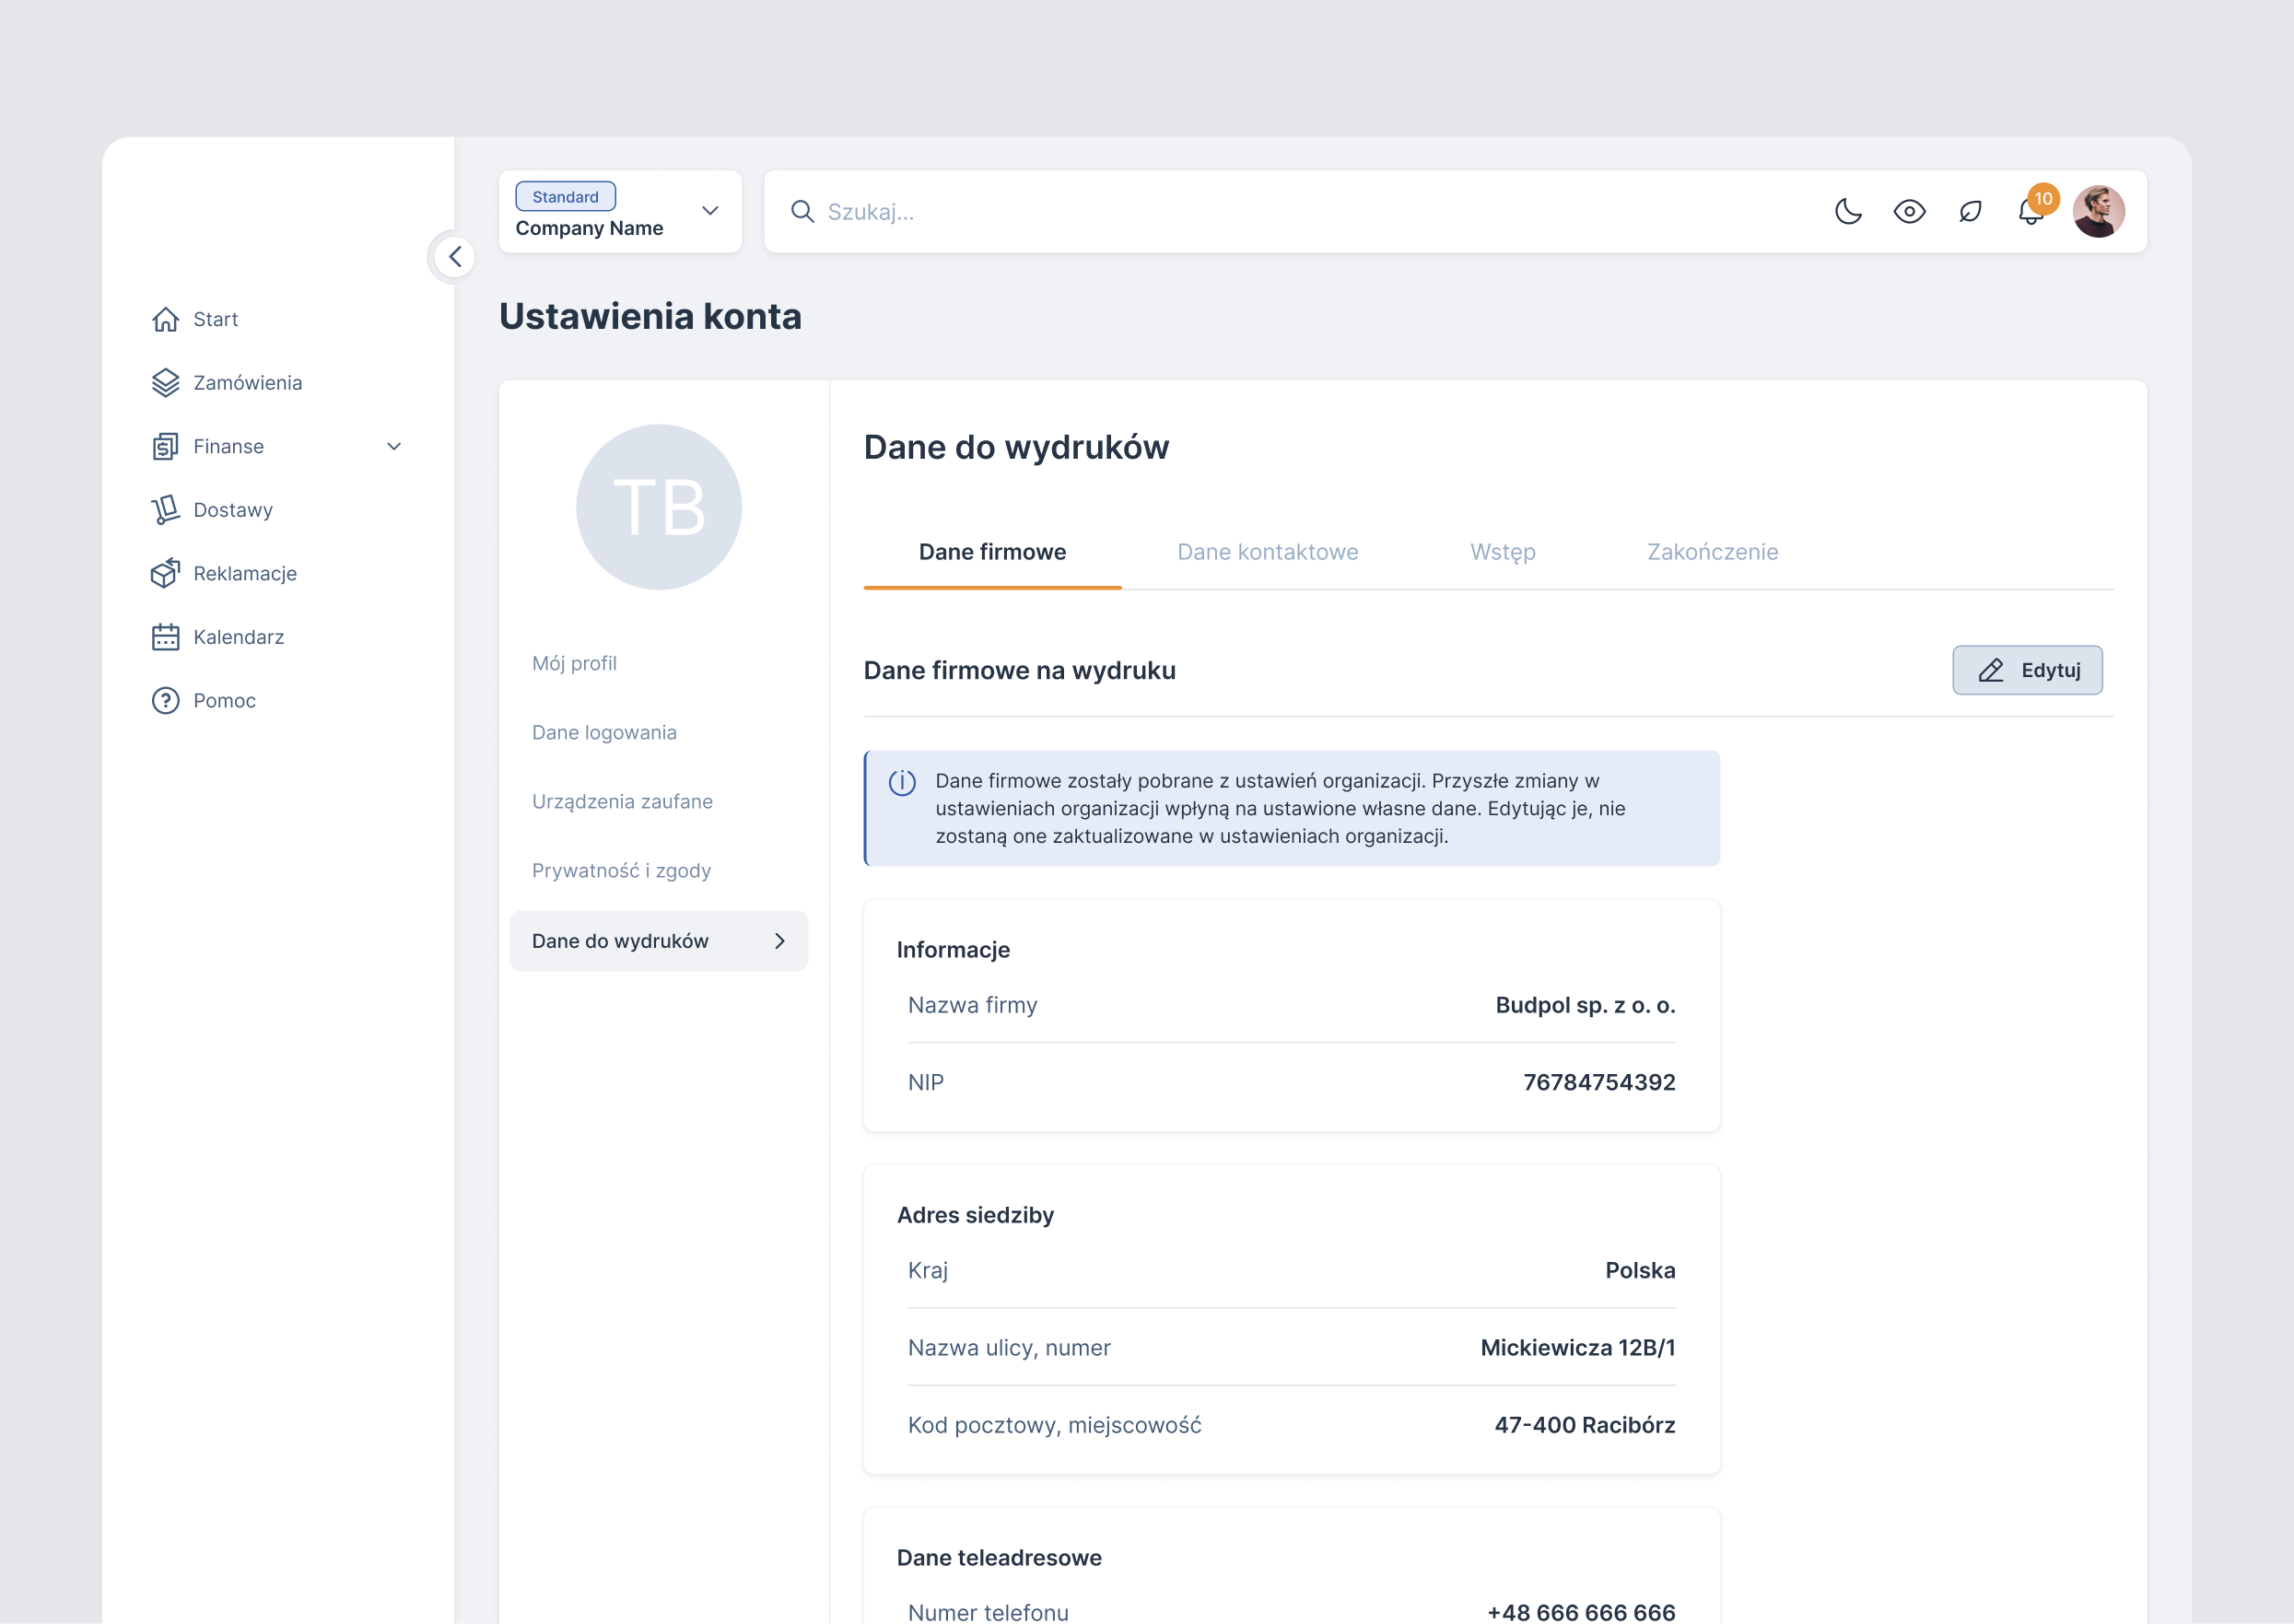Click the Zamówienia layers icon
The height and width of the screenshot is (1624, 2294).
(x=165, y=383)
